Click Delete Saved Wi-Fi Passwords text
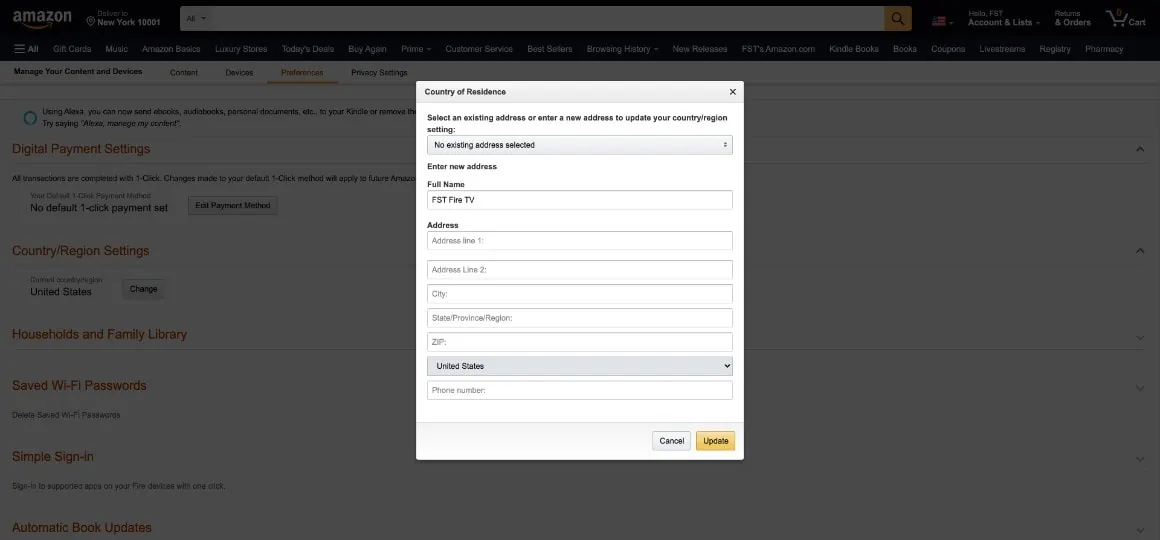 [x=66, y=415]
